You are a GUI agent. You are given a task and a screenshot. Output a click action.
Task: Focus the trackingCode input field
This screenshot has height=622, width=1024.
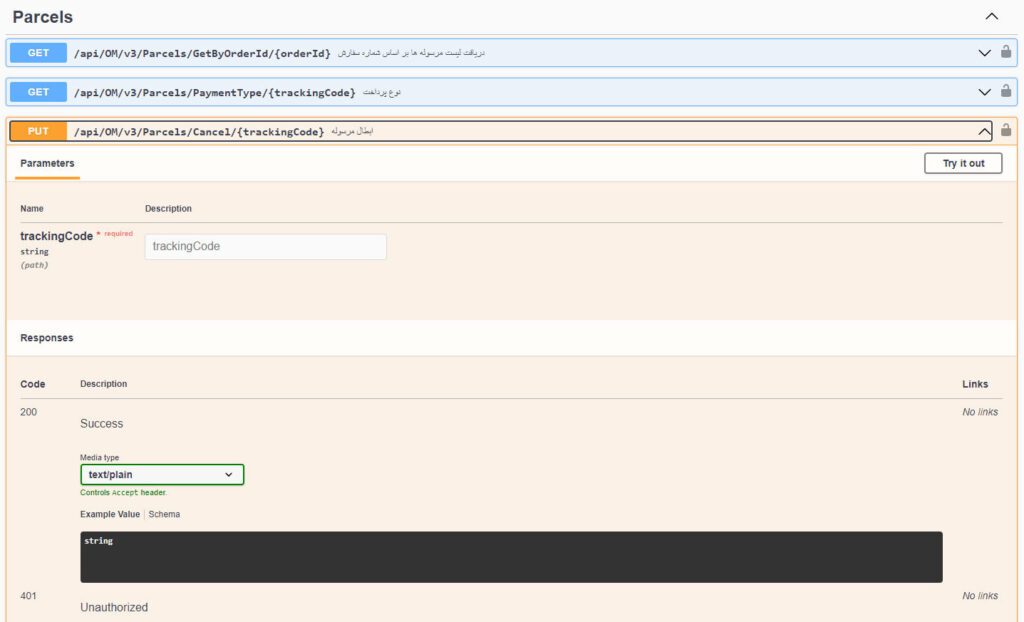[265, 247]
